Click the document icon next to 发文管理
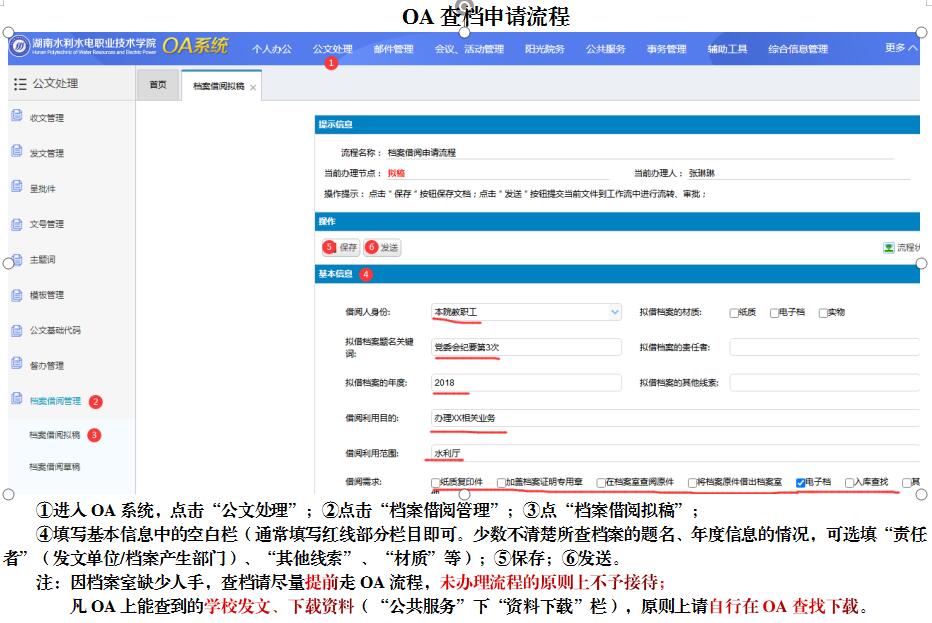 (17, 151)
